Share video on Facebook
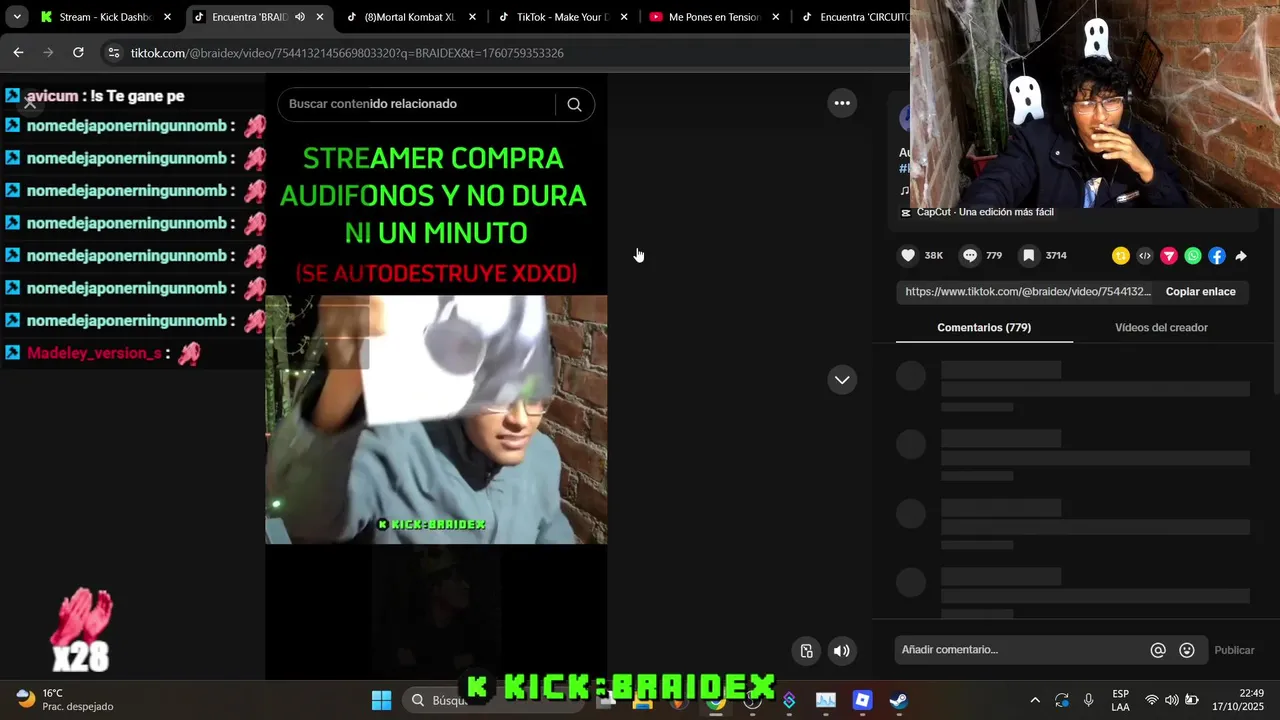1280x720 pixels. tap(1217, 256)
